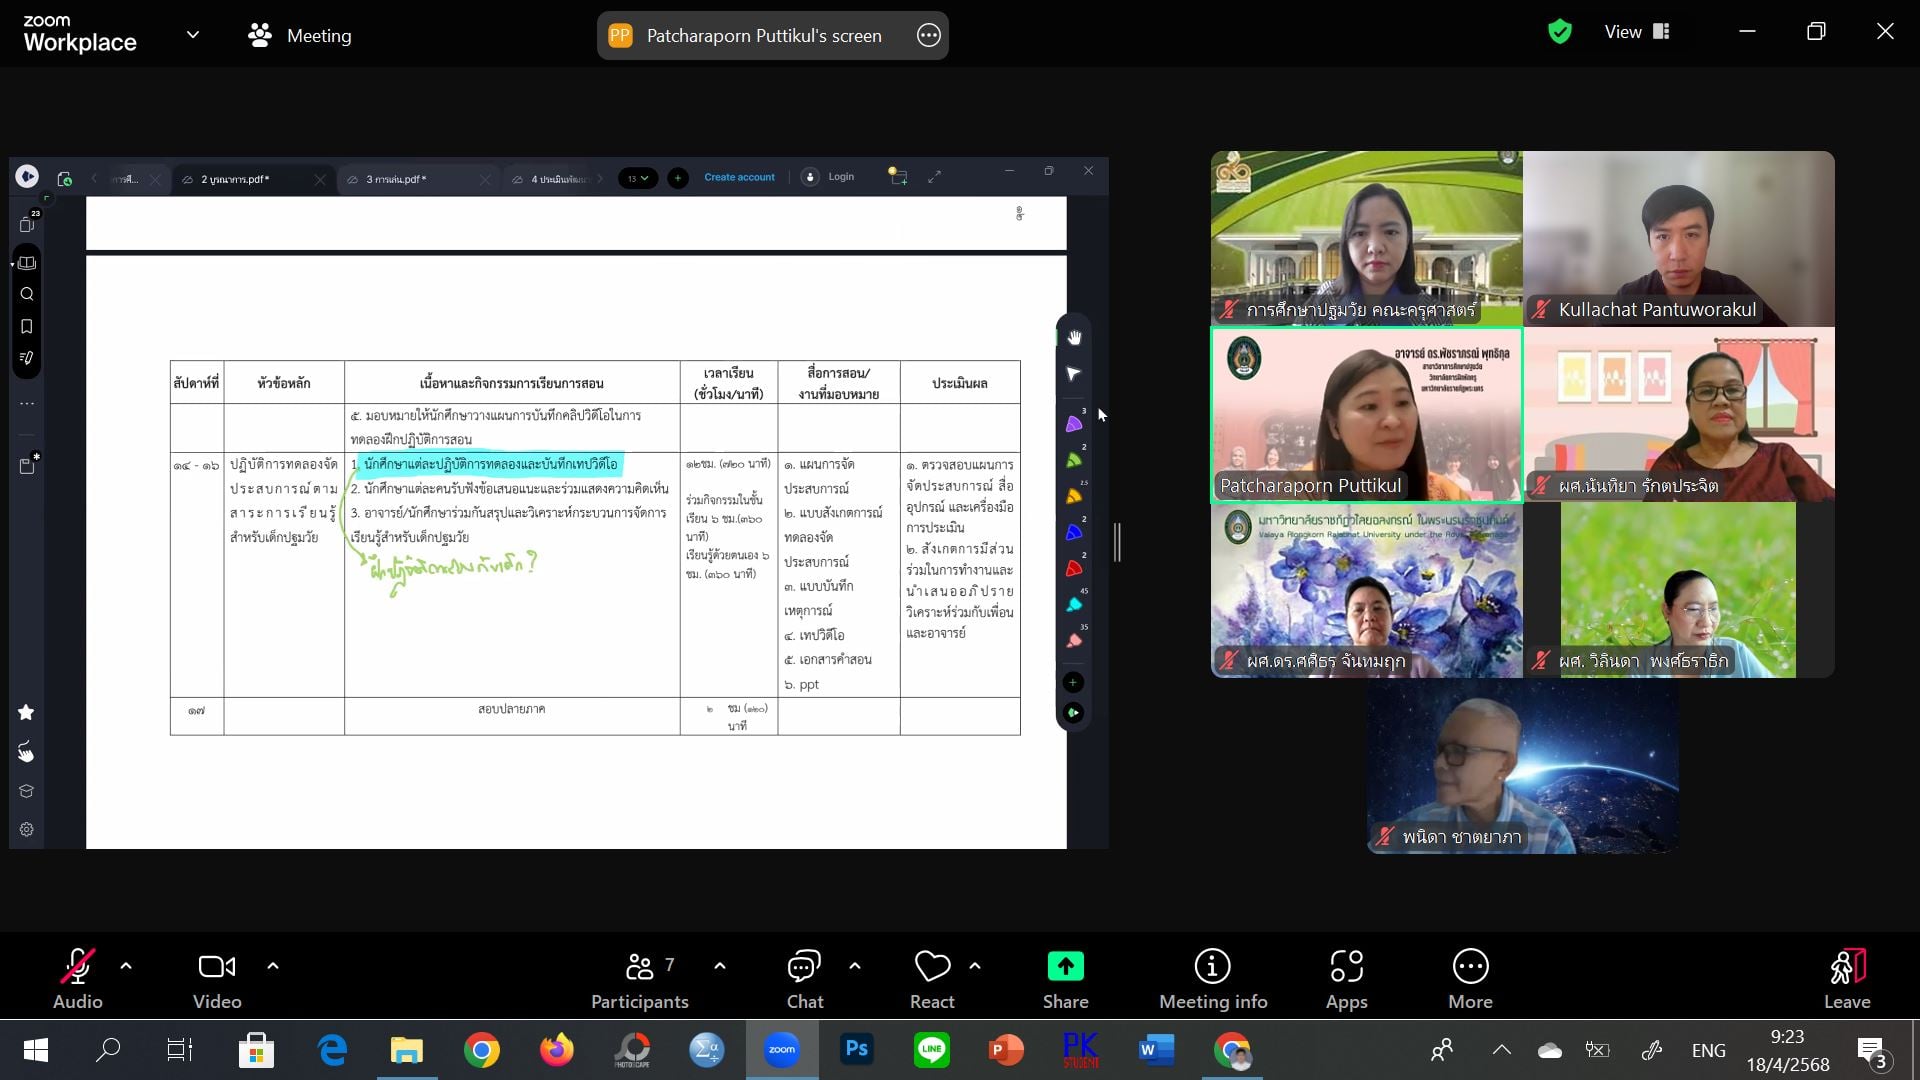Open the Participants list

640,978
